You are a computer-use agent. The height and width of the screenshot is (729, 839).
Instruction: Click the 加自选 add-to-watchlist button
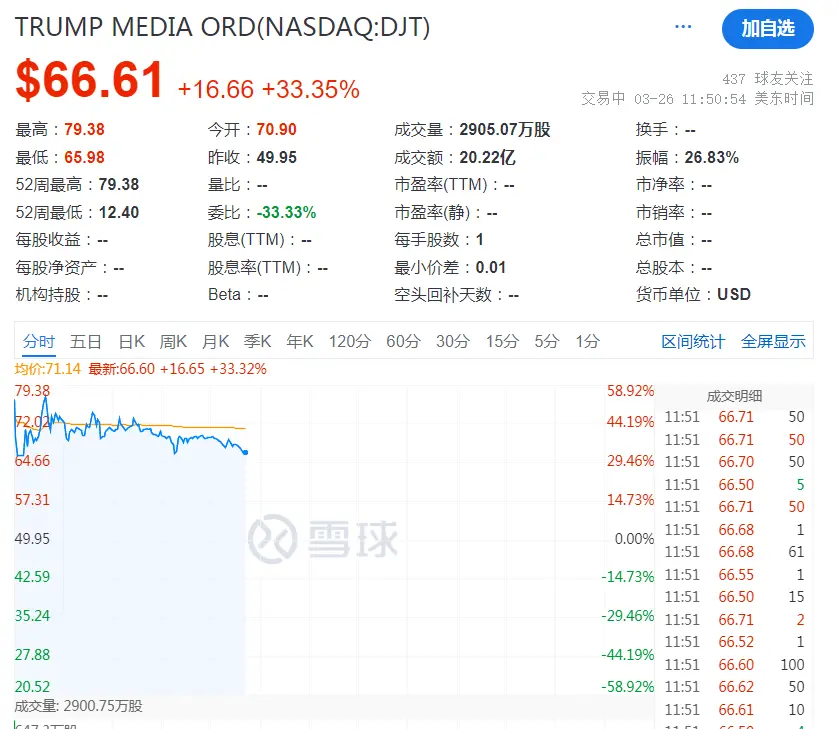(x=768, y=29)
